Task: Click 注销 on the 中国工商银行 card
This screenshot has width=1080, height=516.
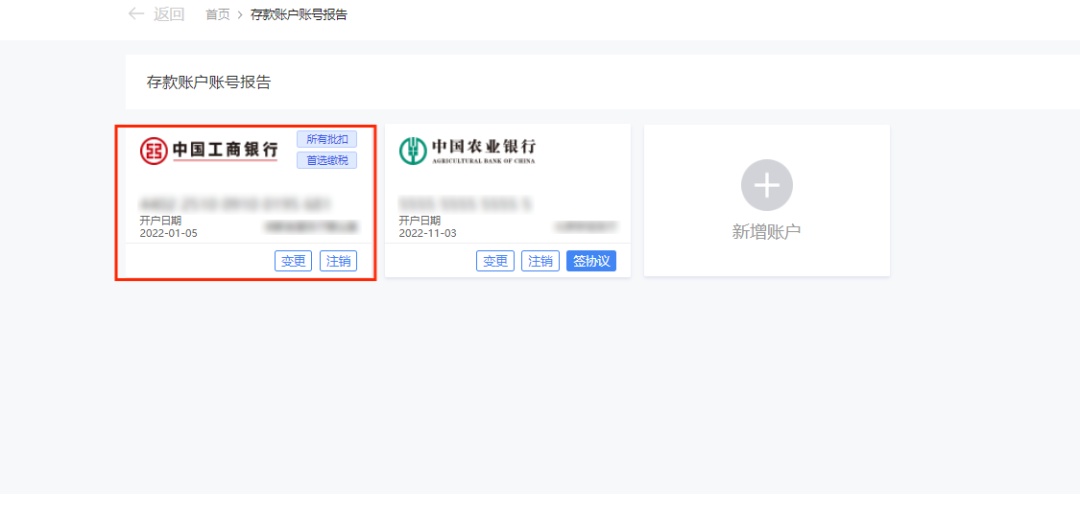Action: pyautogui.click(x=338, y=261)
